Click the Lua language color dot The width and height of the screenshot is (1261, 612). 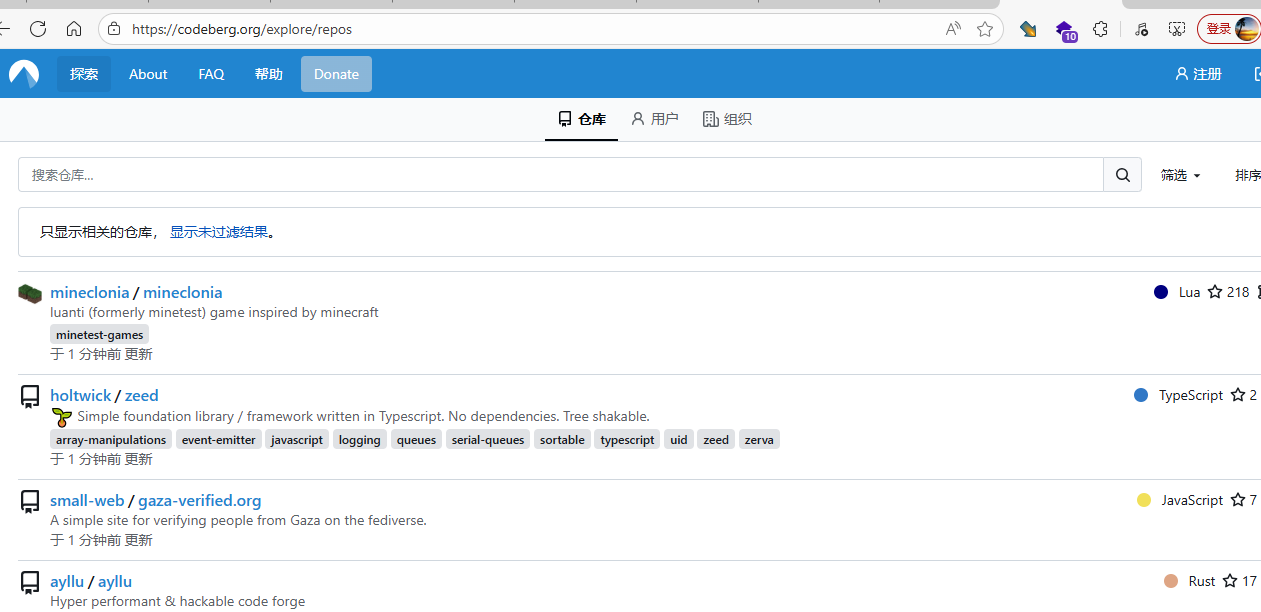coord(1161,292)
